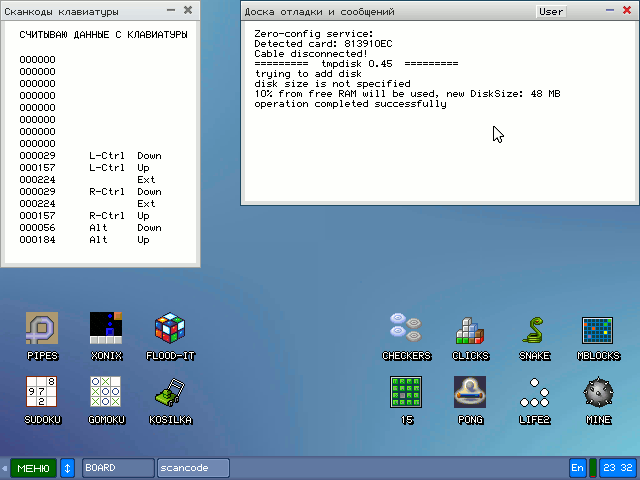Viewport: 640px width, 480px height.
Task: Start the MBLOCKS game
Action: click(x=598, y=329)
